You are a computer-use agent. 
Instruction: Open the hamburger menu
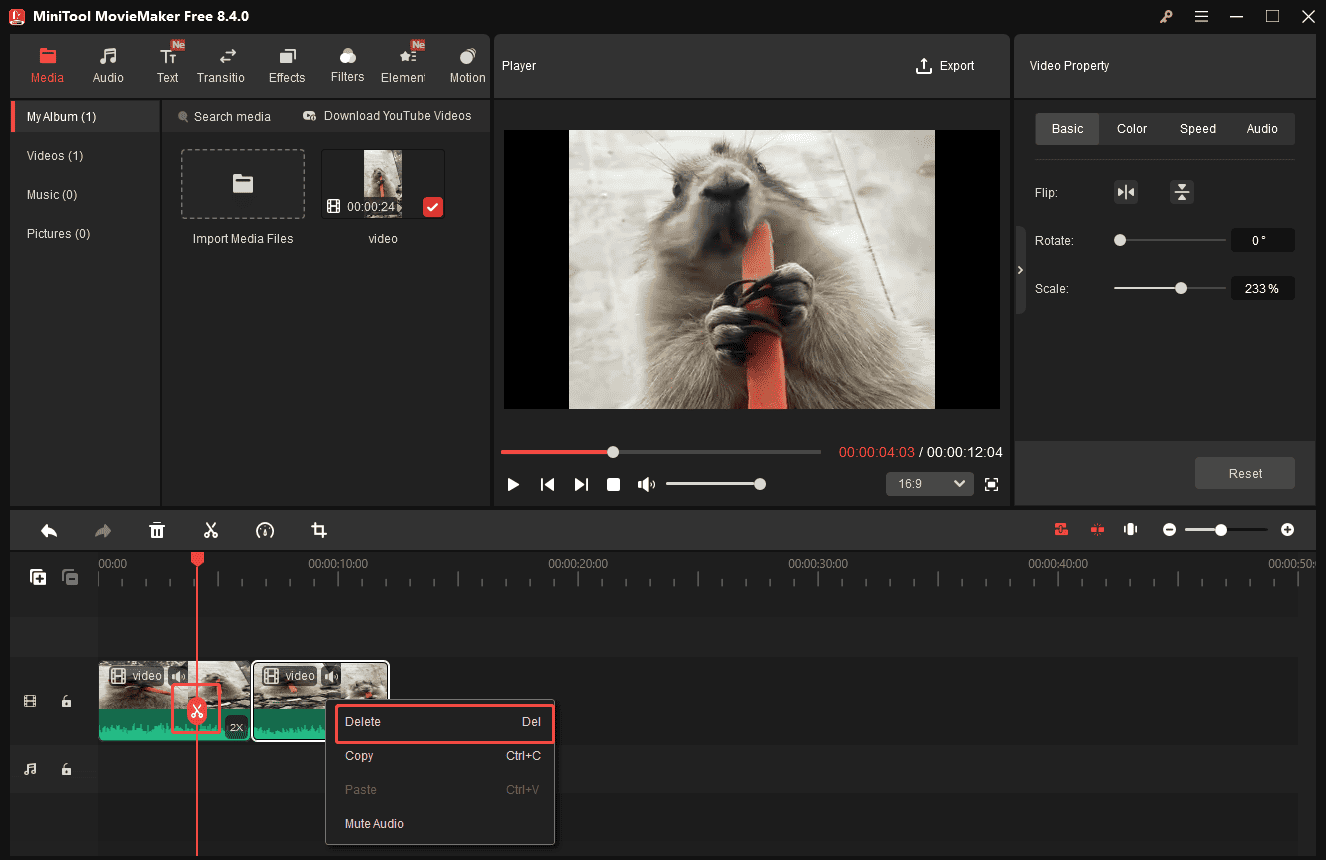[x=1201, y=16]
